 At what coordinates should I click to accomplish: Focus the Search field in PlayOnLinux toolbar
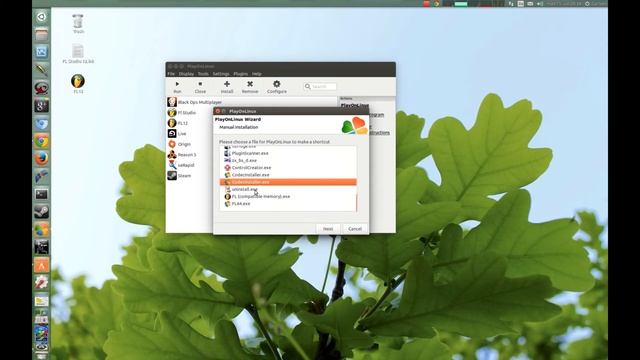pyautogui.click(x=320, y=87)
